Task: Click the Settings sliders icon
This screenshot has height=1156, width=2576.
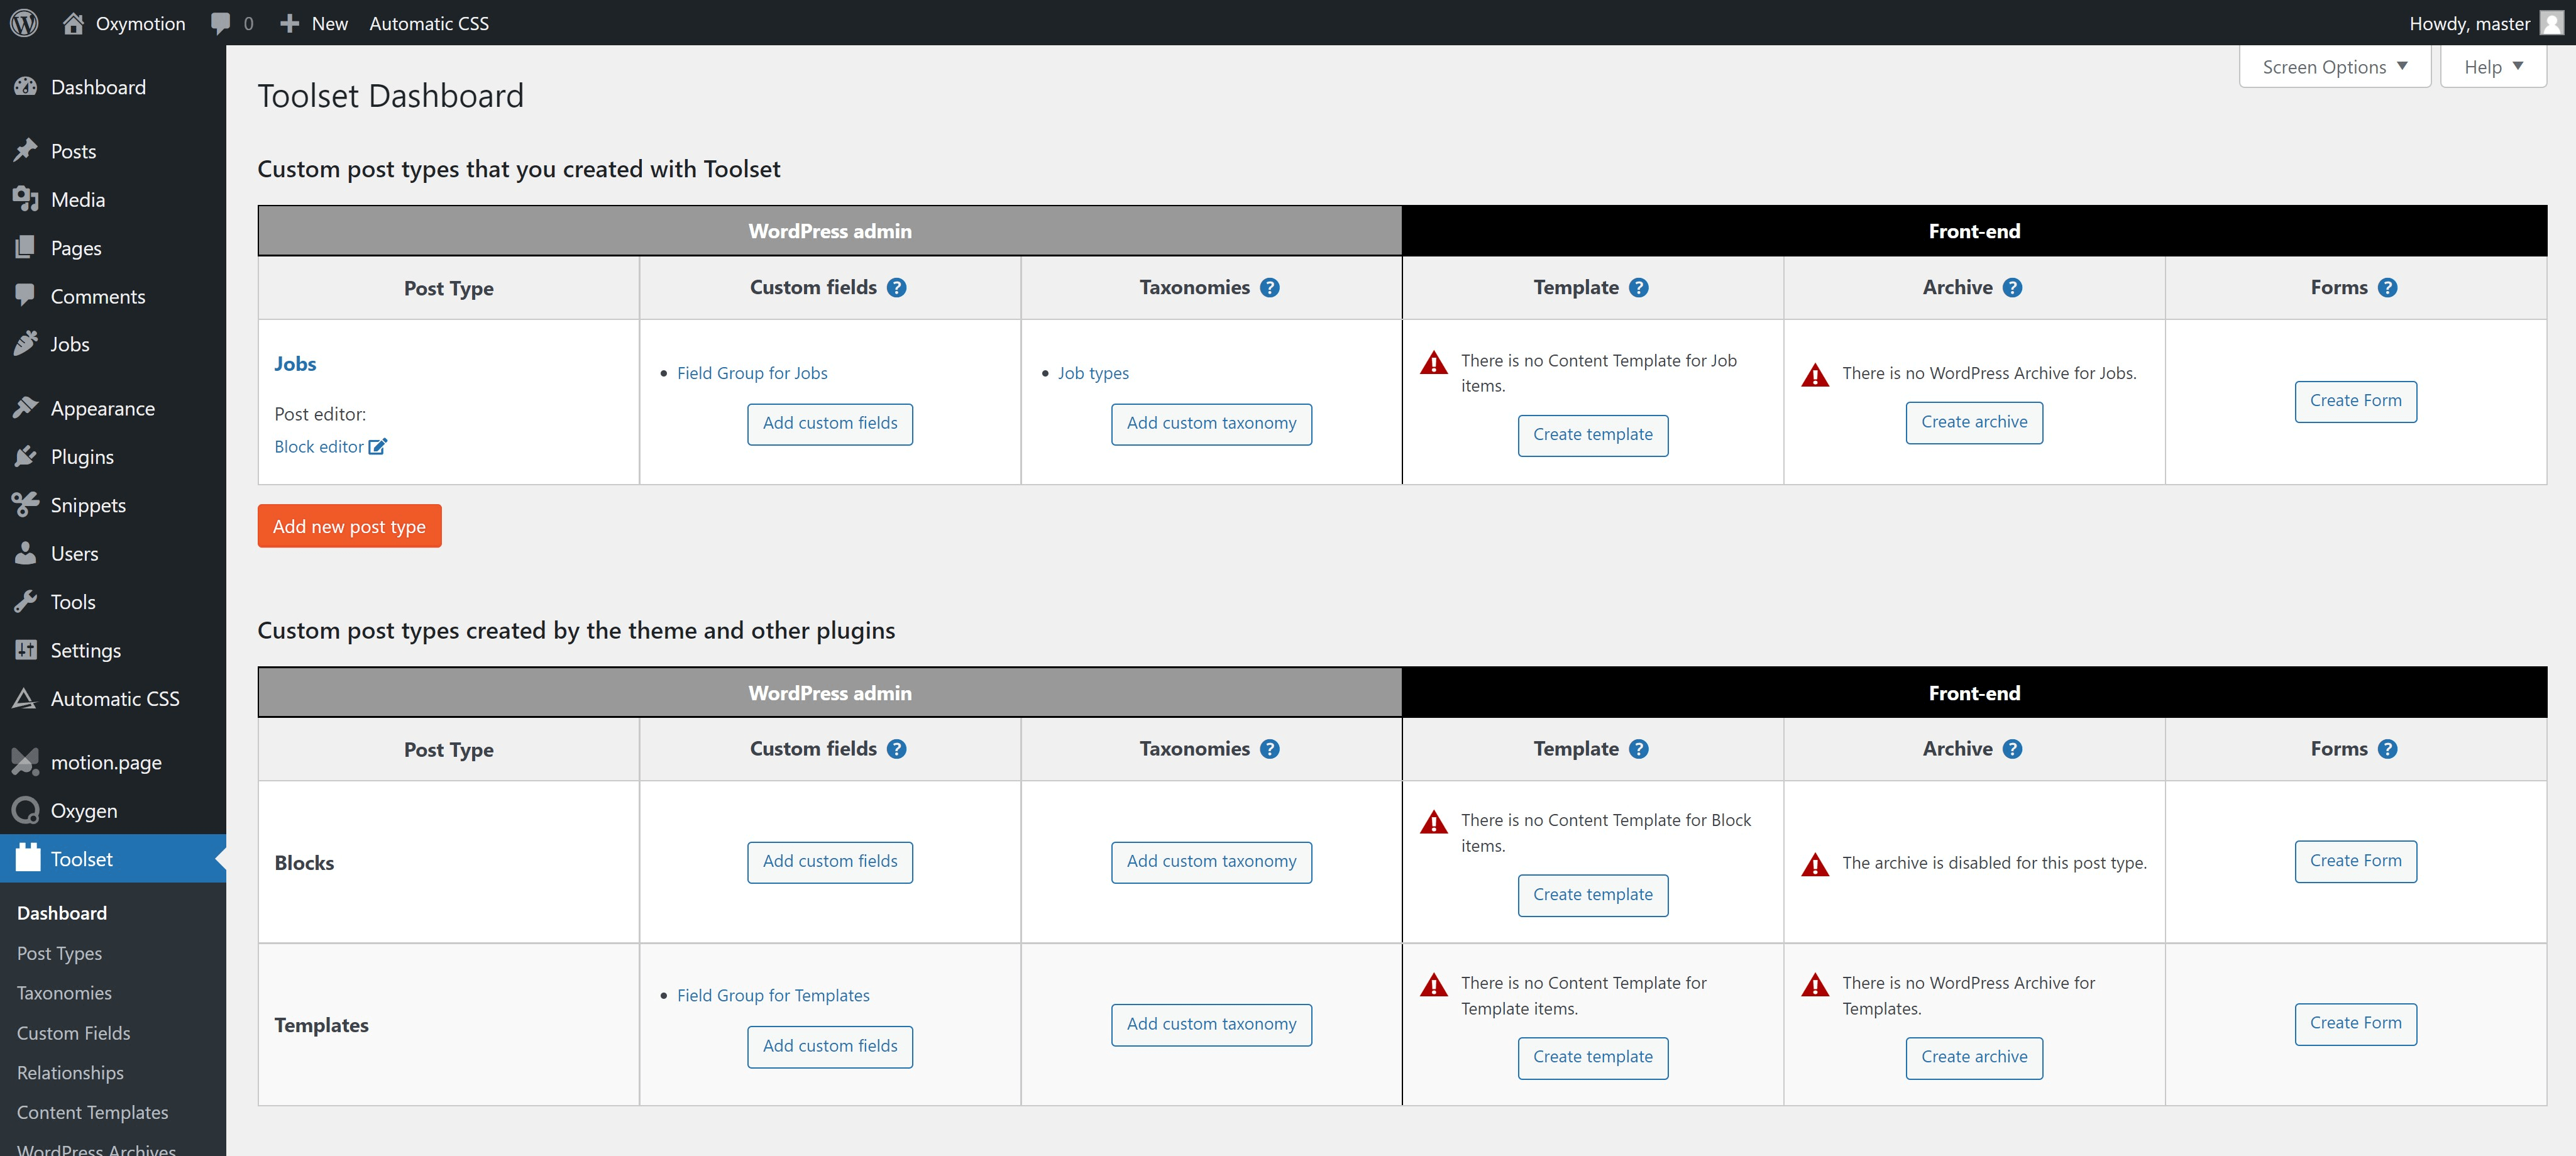Action: (x=26, y=650)
